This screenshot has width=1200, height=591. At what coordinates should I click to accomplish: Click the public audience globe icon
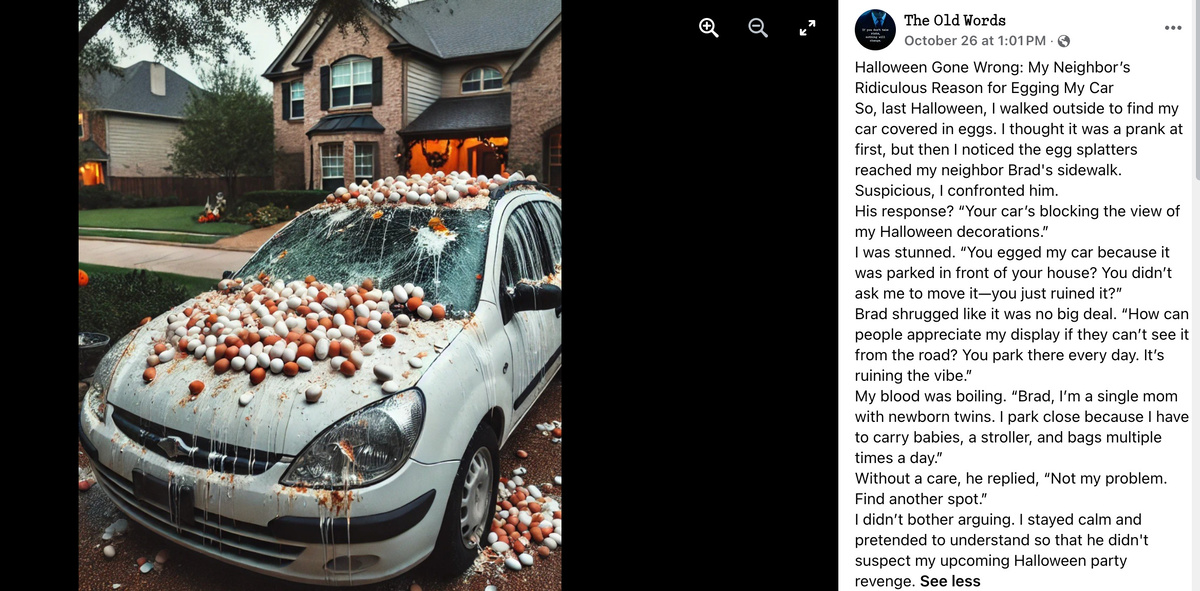(x=1063, y=41)
